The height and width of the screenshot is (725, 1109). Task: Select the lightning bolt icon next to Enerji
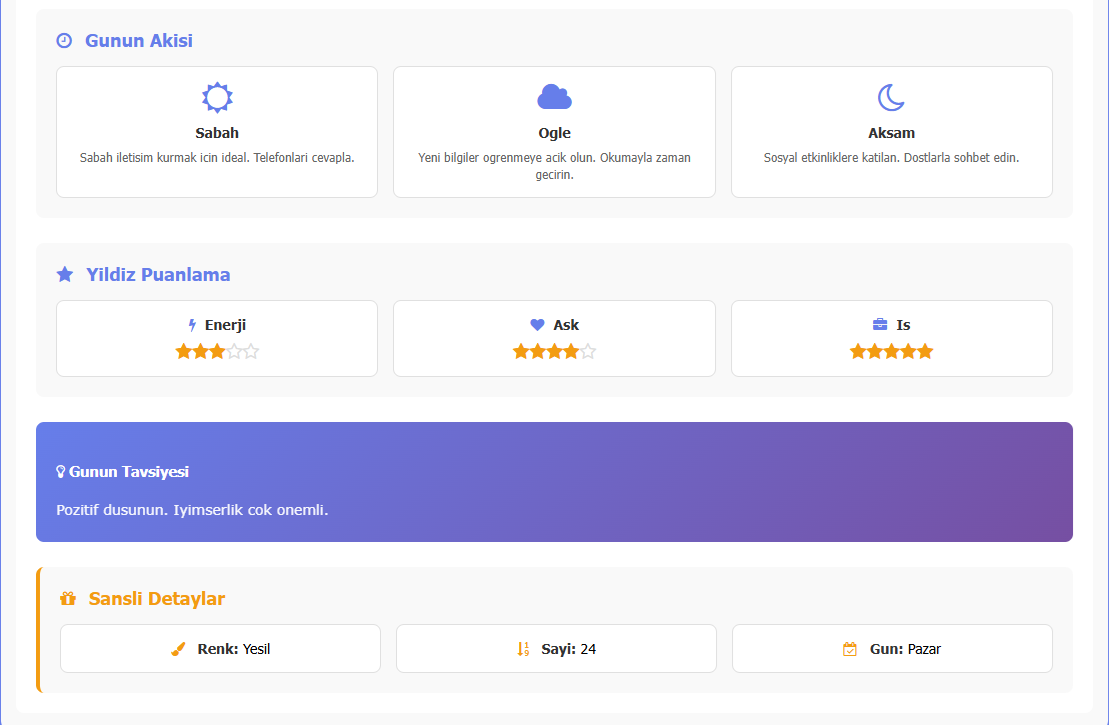pyautogui.click(x=192, y=323)
